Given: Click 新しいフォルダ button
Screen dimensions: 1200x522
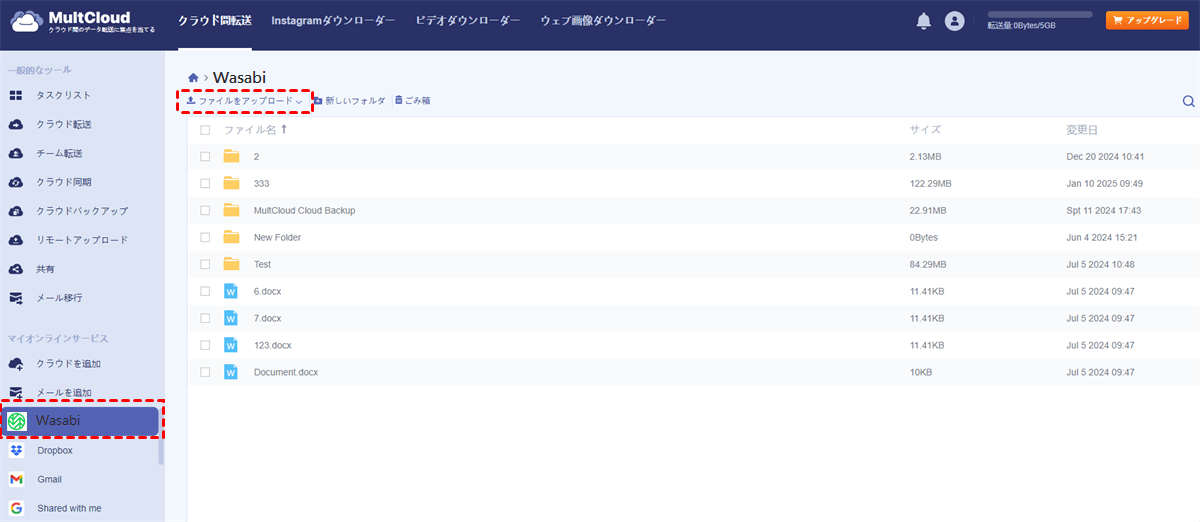Looking at the screenshot, I should click(x=349, y=101).
